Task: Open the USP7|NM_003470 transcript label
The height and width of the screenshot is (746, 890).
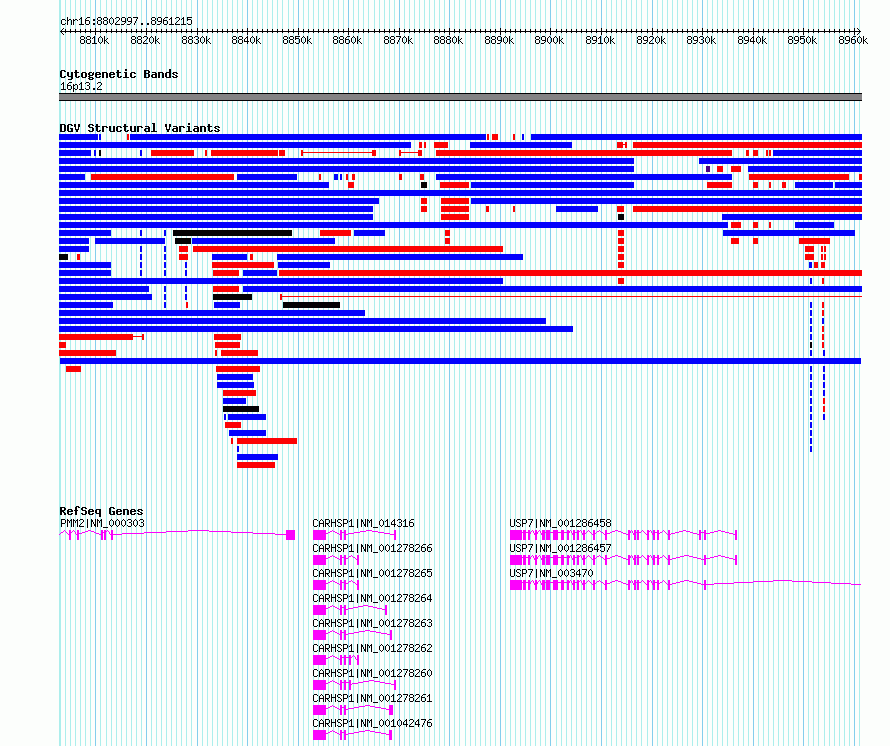Action: point(551,573)
